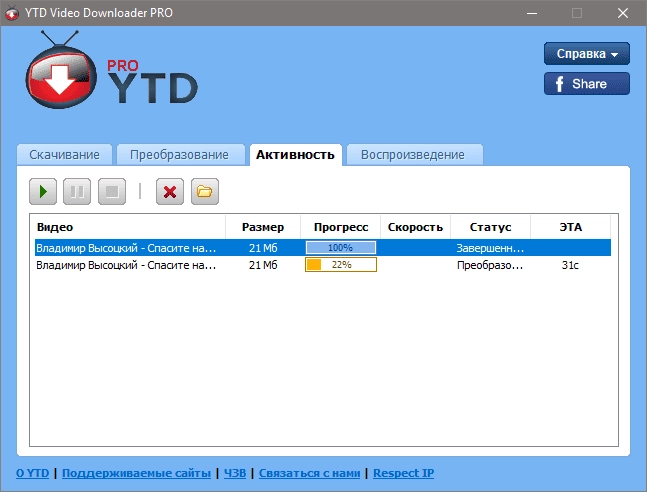Click the green play/resume button
The width and height of the screenshot is (647, 492).
pyautogui.click(x=43, y=192)
